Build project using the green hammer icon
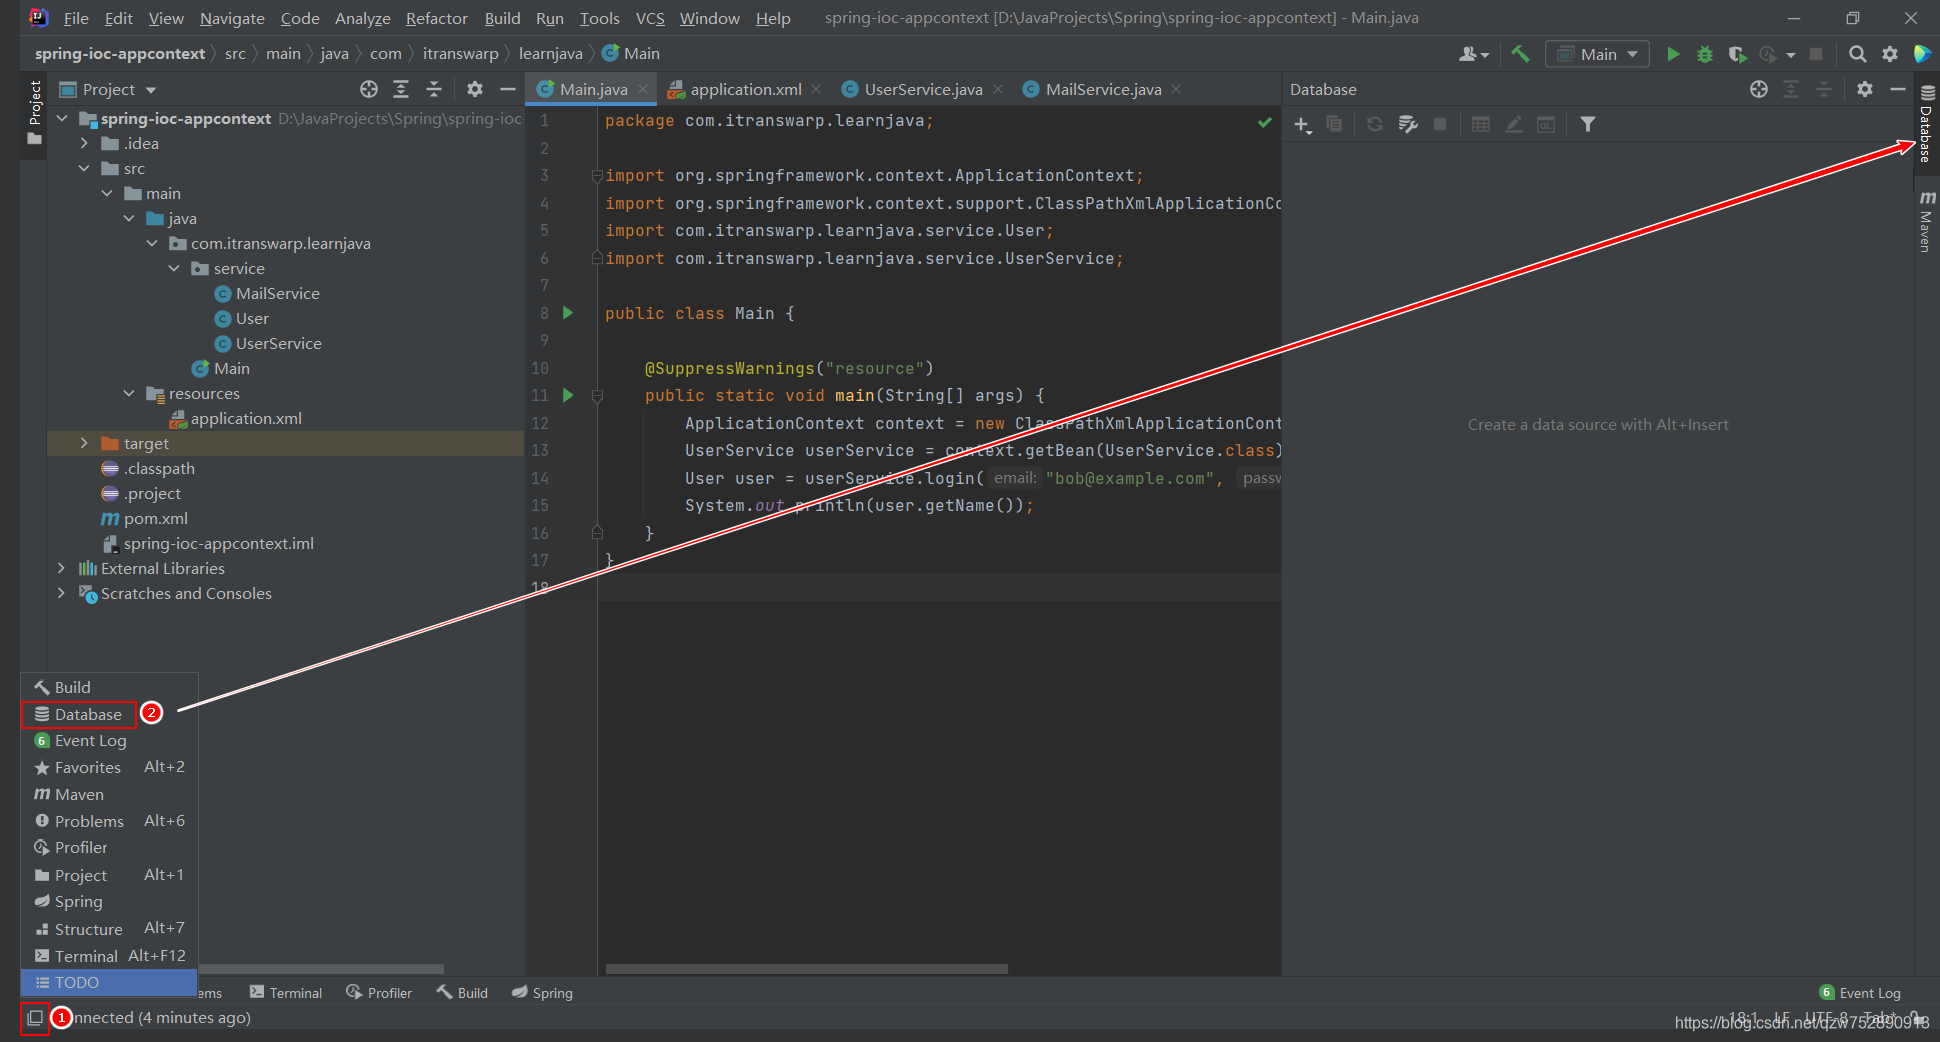The height and width of the screenshot is (1042, 1940). 1520,54
